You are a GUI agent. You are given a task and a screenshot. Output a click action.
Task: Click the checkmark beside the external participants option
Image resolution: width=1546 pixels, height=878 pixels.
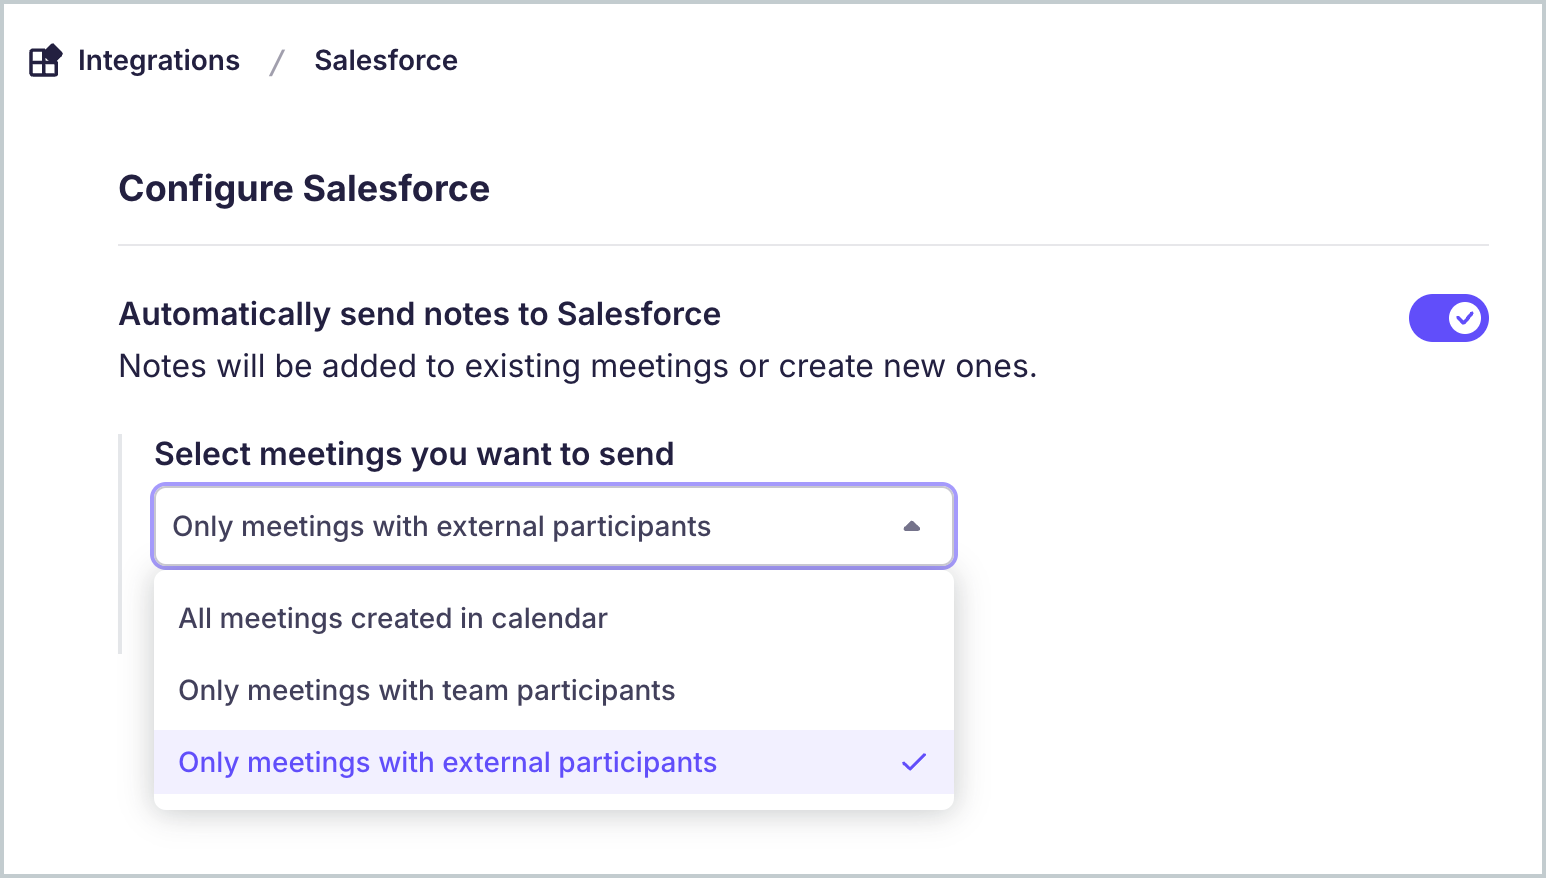pyautogui.click(x=914, y=762)
